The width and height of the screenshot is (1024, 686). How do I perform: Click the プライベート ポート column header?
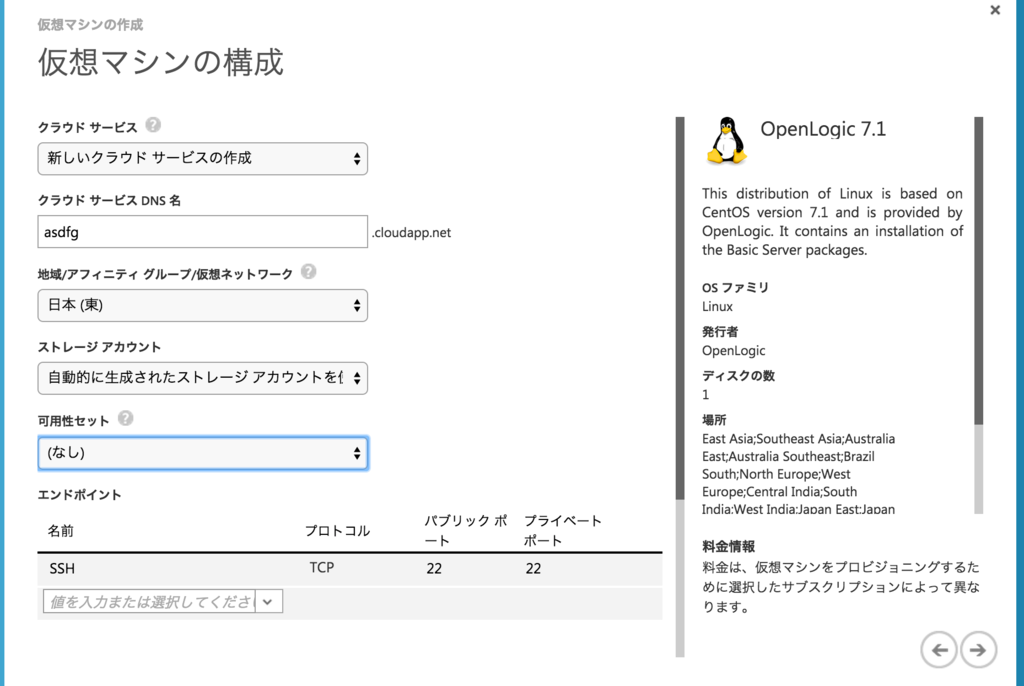[563, 531]
